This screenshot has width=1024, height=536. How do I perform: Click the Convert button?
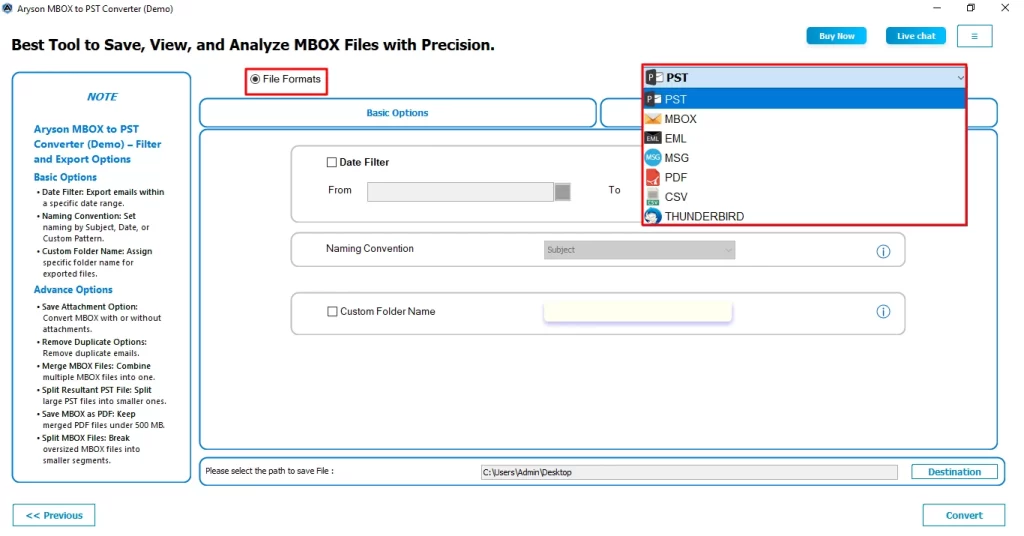(964, 515)
